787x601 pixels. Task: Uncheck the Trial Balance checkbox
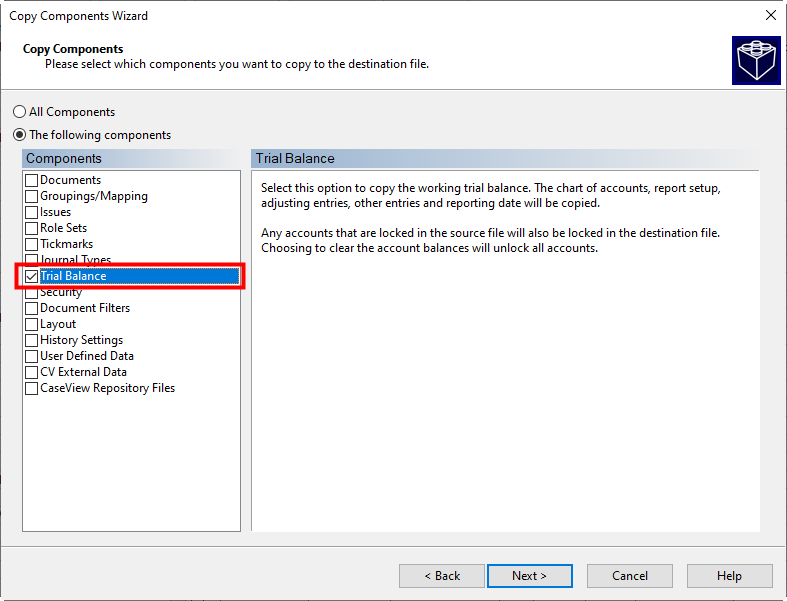pos(32,276)
